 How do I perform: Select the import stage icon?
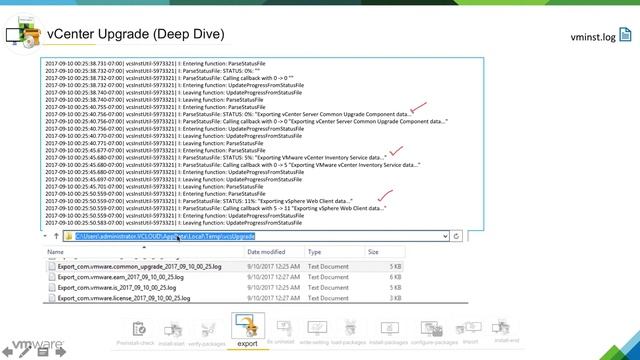(x=469, y=328)
